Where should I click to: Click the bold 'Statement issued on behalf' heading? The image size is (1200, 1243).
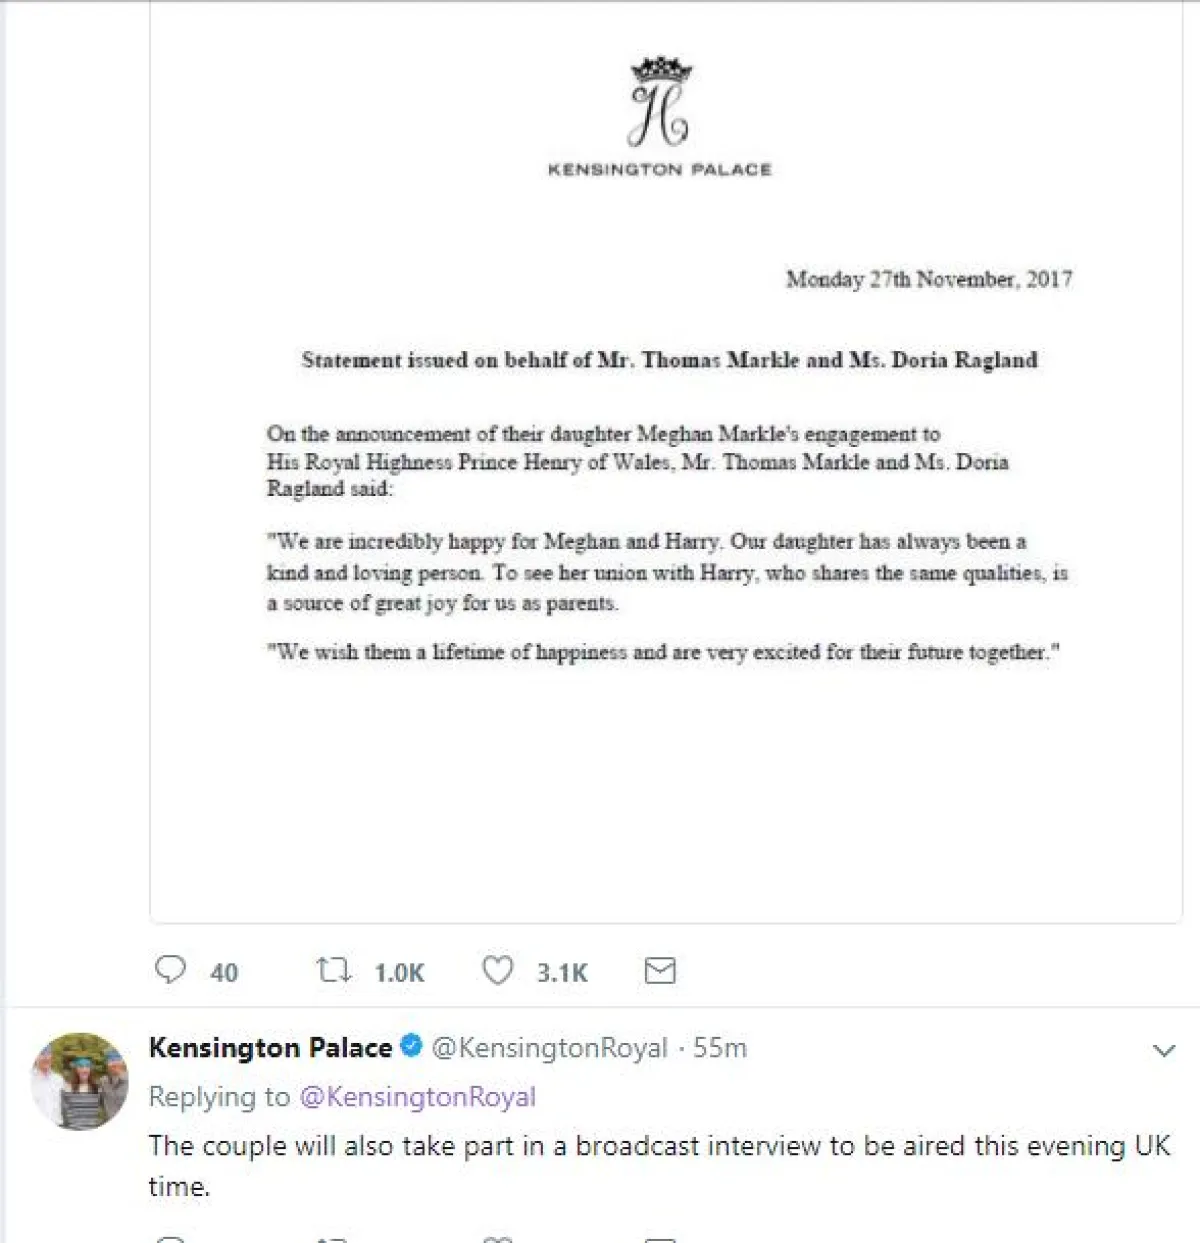click(669, 360)
